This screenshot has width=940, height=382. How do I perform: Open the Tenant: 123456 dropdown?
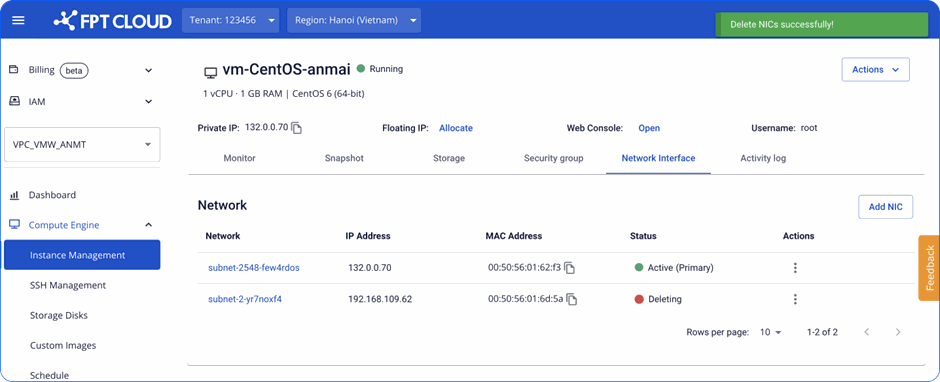click(x=231, y=20)
